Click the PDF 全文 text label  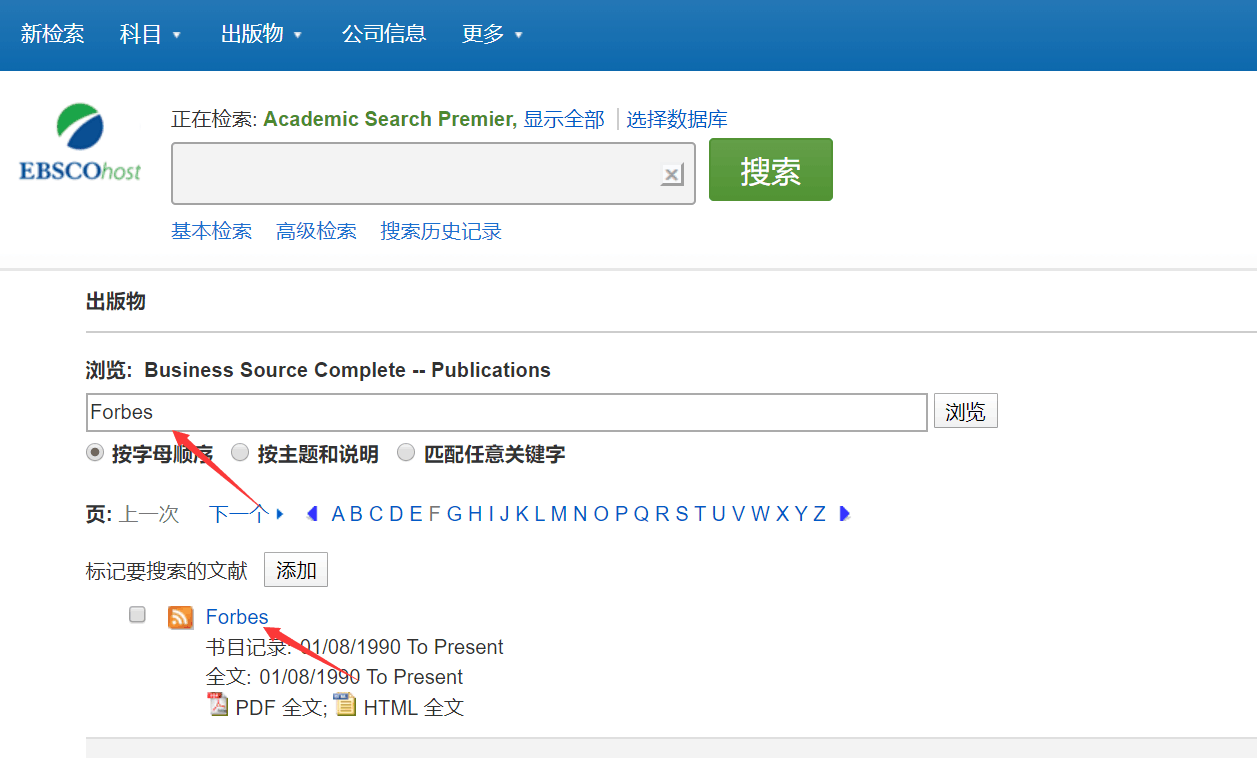(x=281, y=708)
